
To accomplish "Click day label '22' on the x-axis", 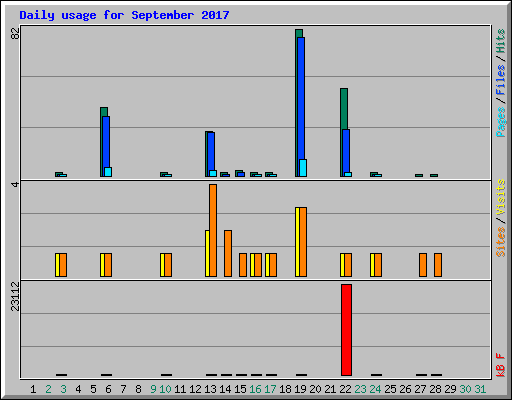I will 345,389.
